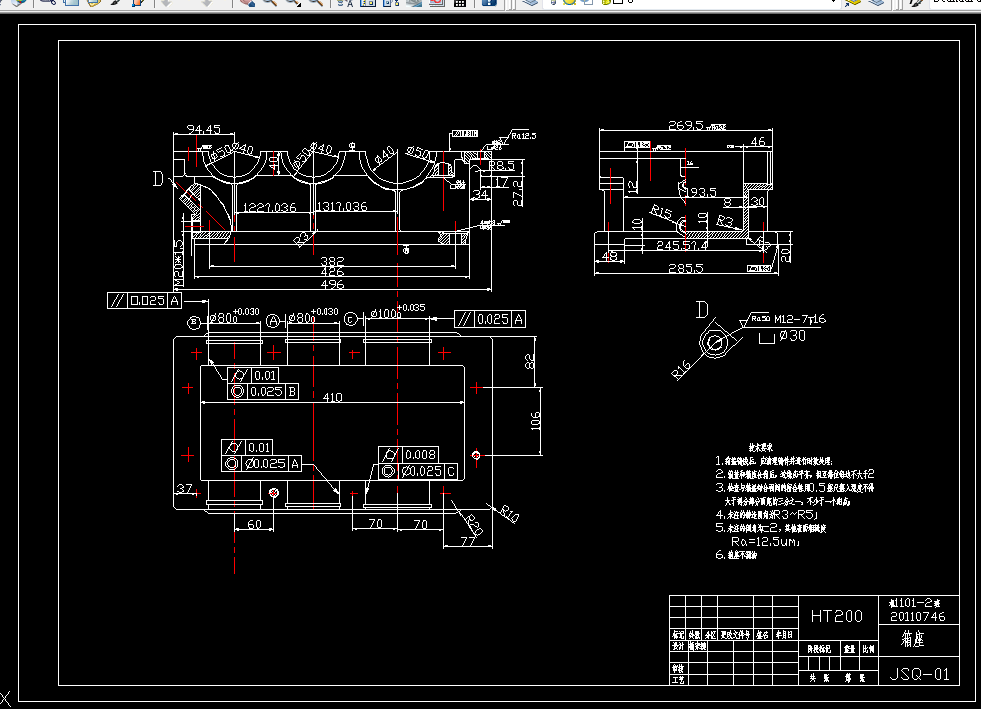Select the Match Properties brush tool
The width and height of the screenshot is (981, 709).
[116, 2]
